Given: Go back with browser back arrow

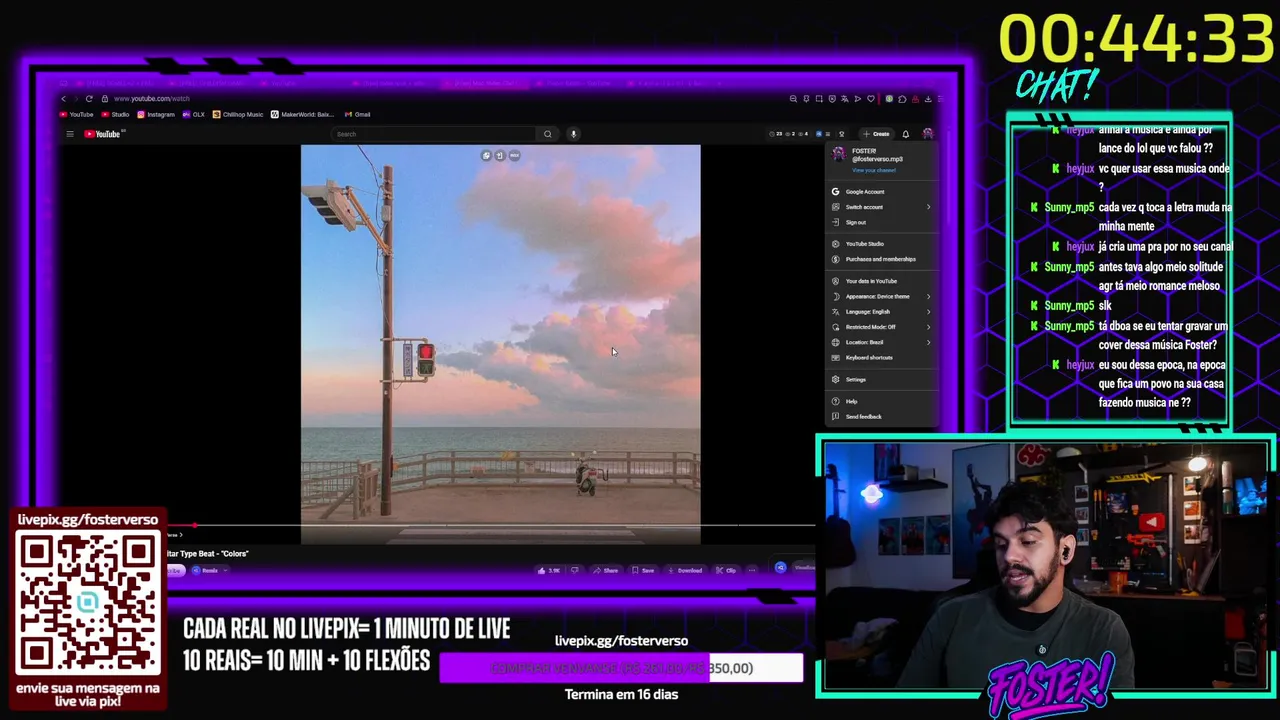Looking at the screenshot, I should [x=63, y=99].
